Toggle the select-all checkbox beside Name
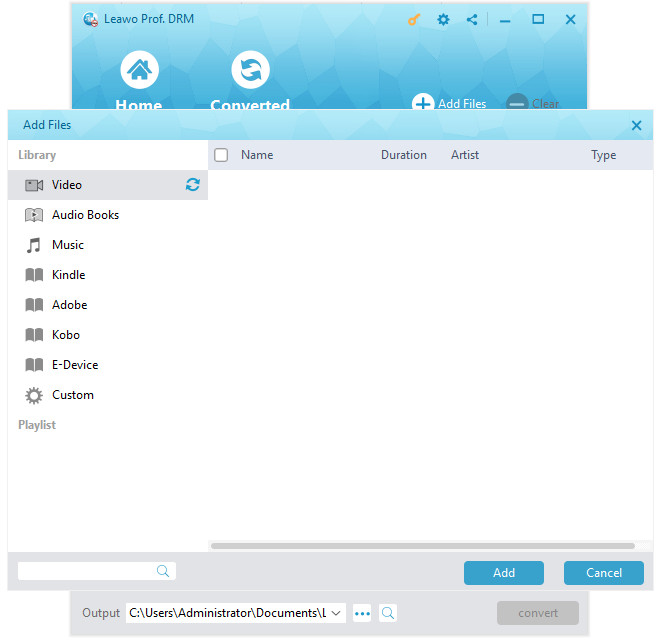Viewport: 664px width, 640px height. click(221, 155)
